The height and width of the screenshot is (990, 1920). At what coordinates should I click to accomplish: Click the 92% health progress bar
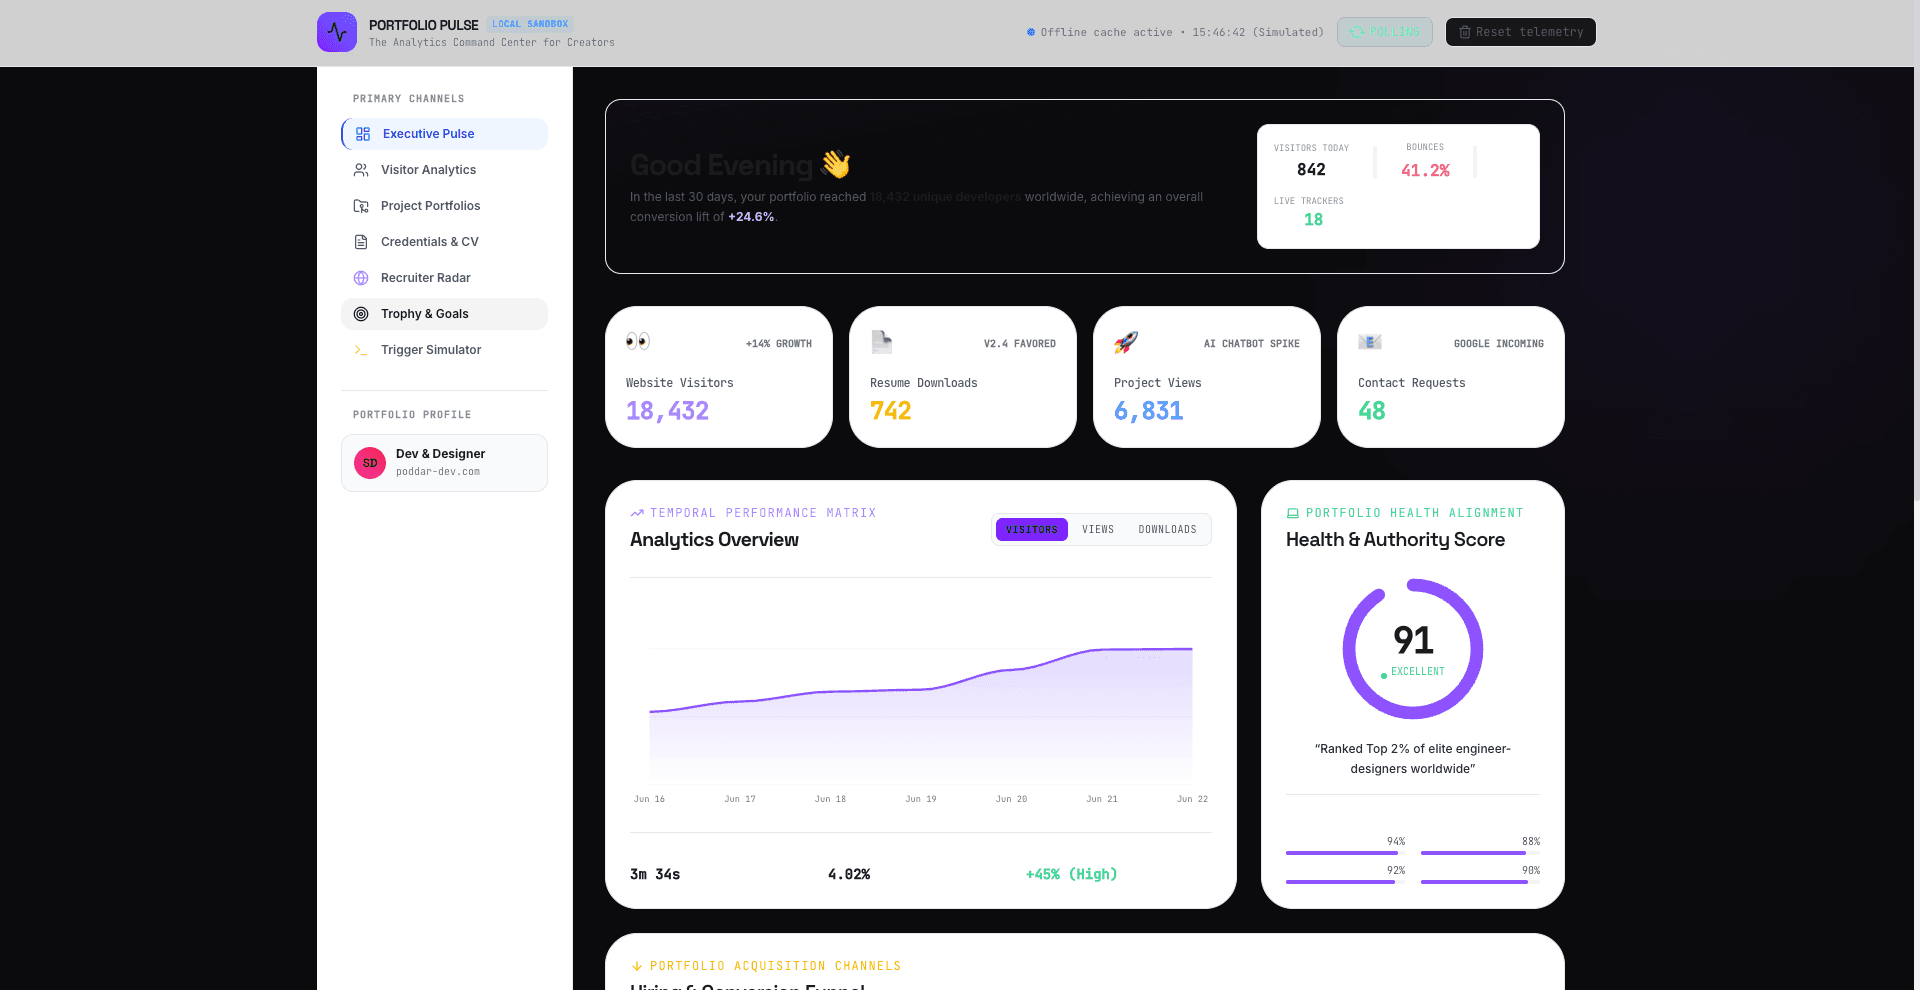(1345, 882)
